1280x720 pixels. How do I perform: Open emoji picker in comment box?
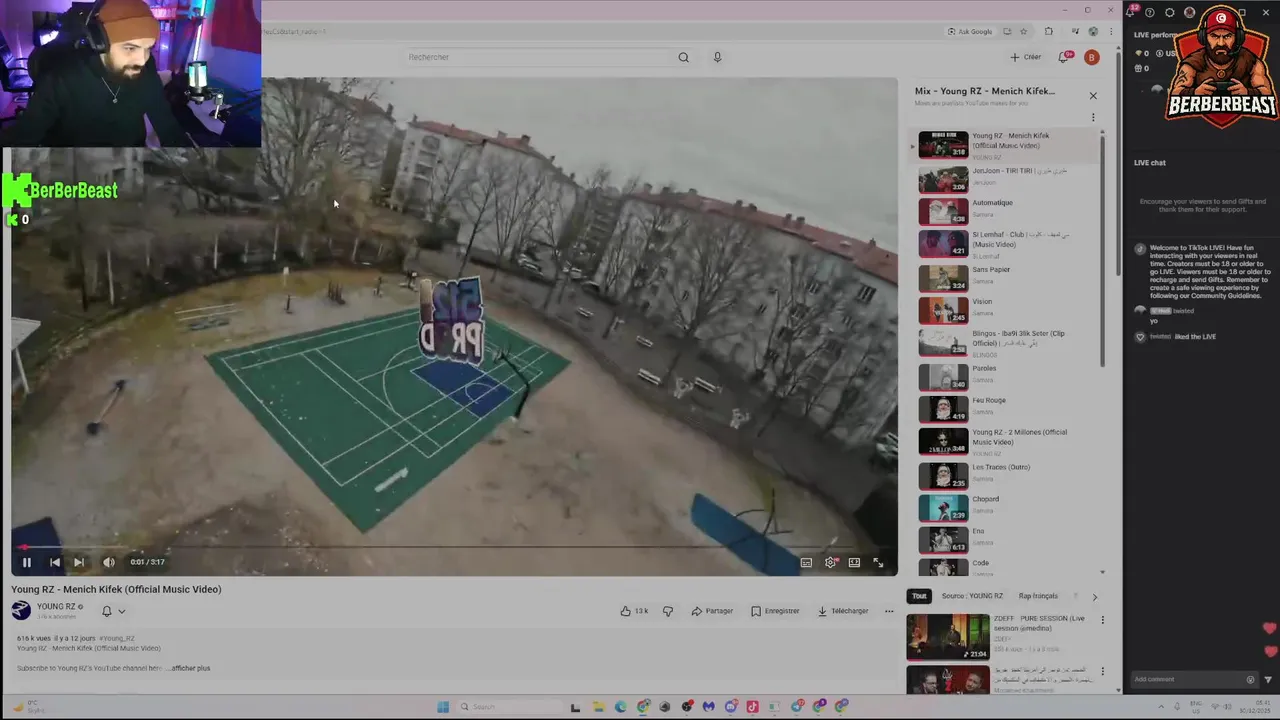tap(1250, 679)
